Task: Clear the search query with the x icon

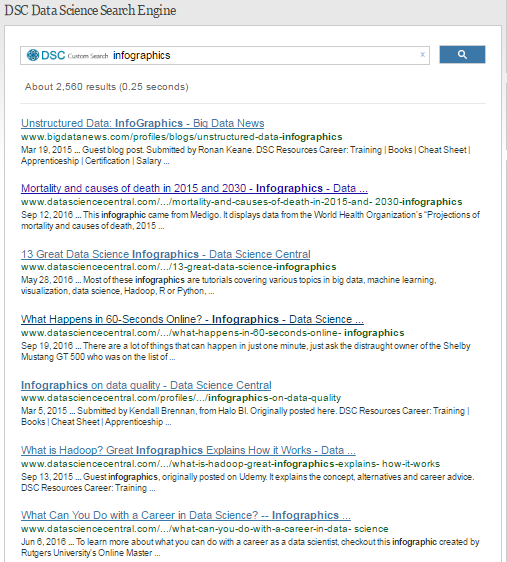Action: (x=422, y=54)
